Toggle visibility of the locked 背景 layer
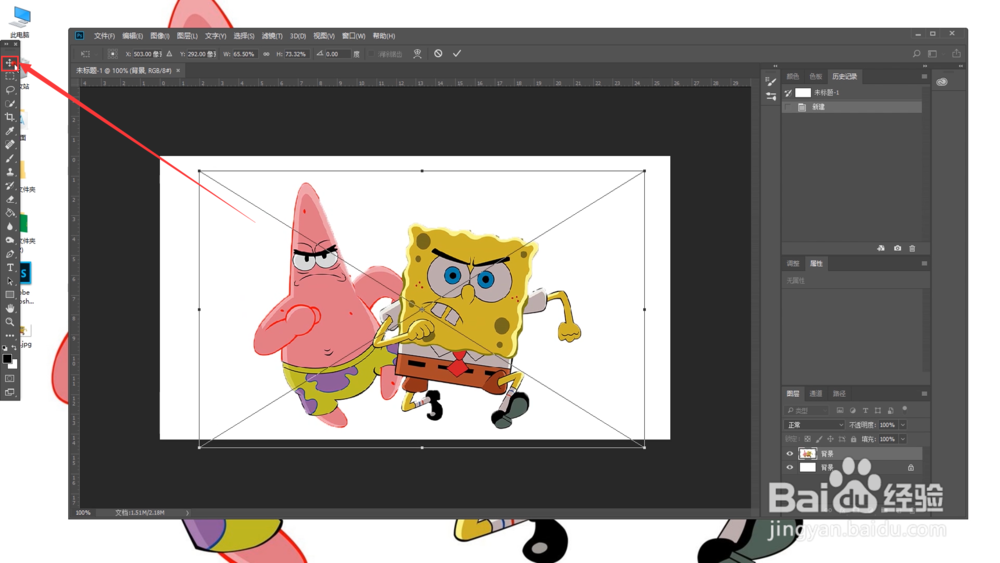Viewport: 1000px width, 563px height. [790, 467]
